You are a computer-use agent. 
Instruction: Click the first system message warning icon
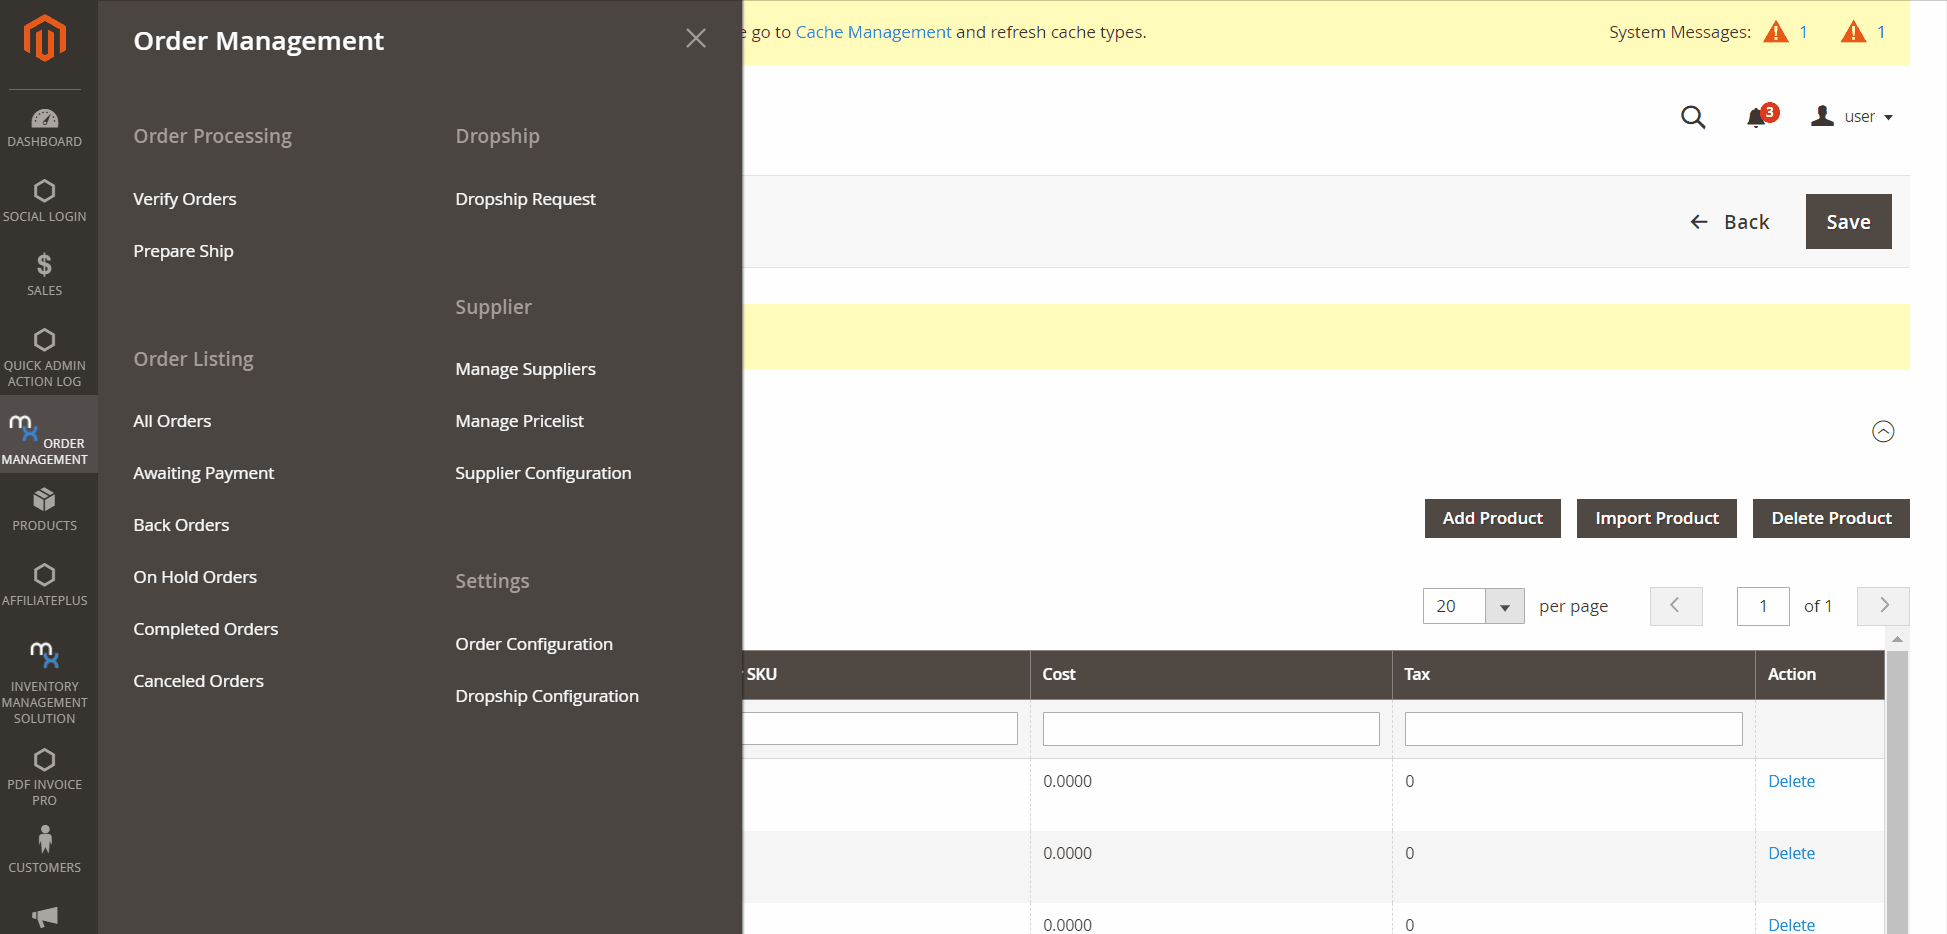1776,32
